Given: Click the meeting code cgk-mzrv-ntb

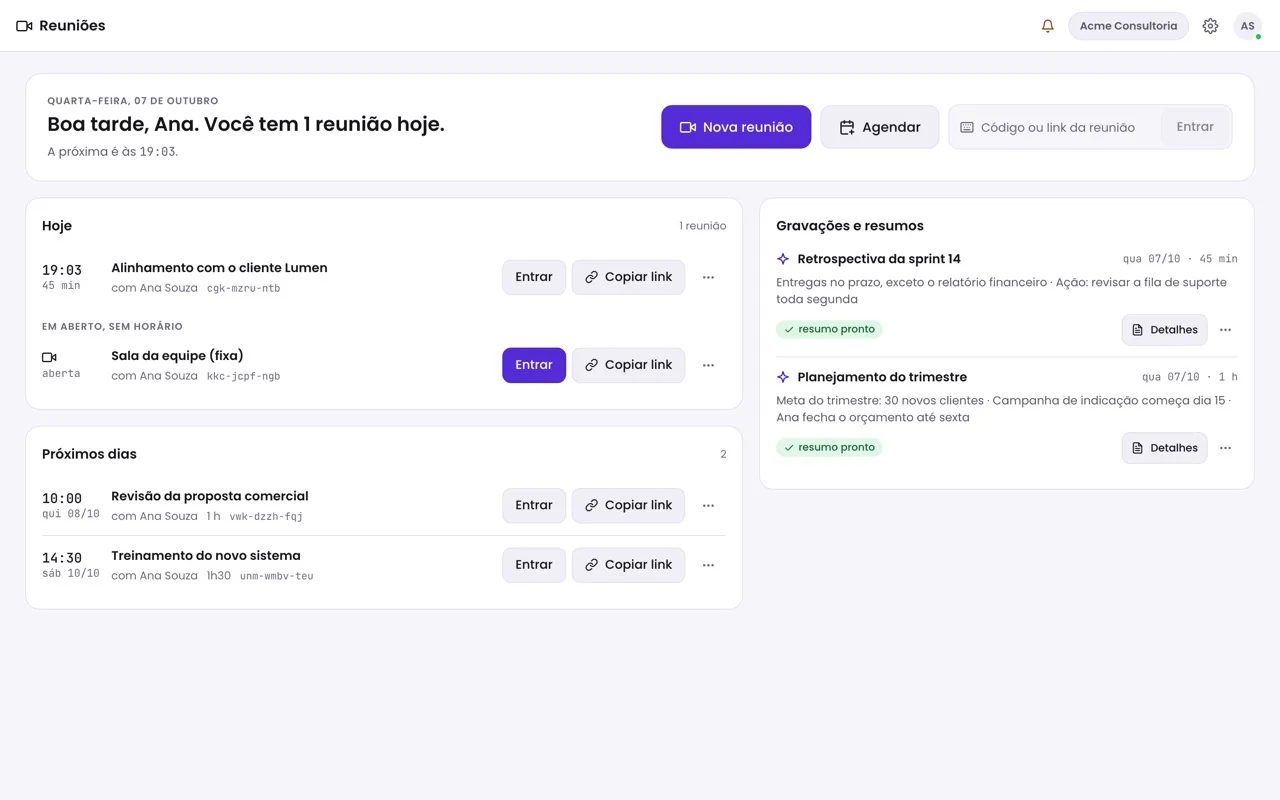Looking at the screenshot, I should (x=244, y=288).
